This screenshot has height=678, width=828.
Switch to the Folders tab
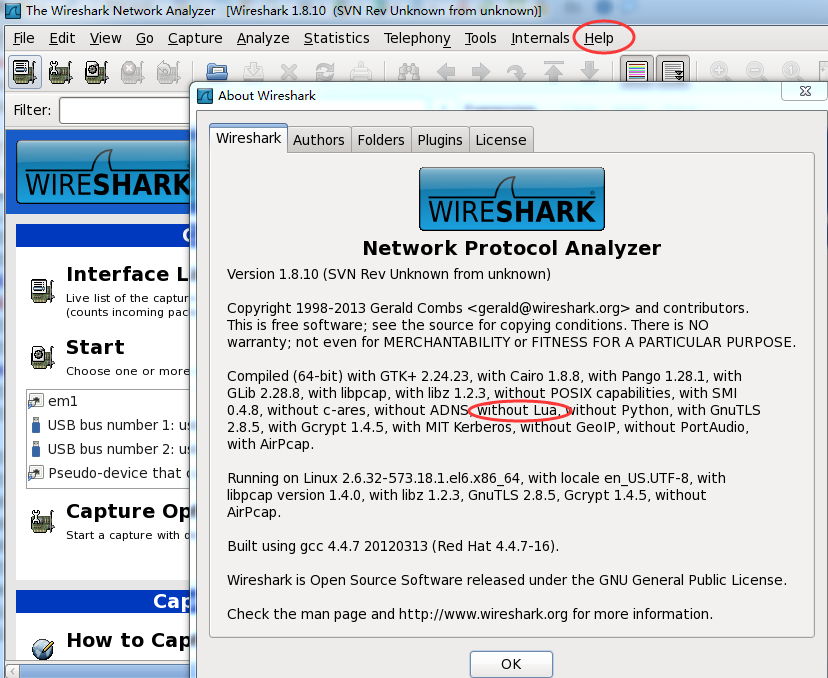point(381,140)
